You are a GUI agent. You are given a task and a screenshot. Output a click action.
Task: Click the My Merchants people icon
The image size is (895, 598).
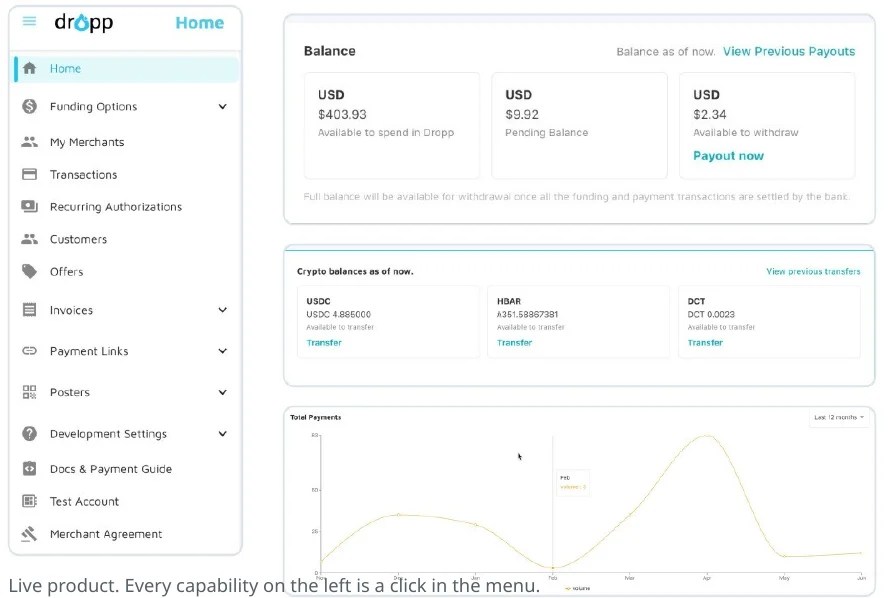[x=29, y=142]
